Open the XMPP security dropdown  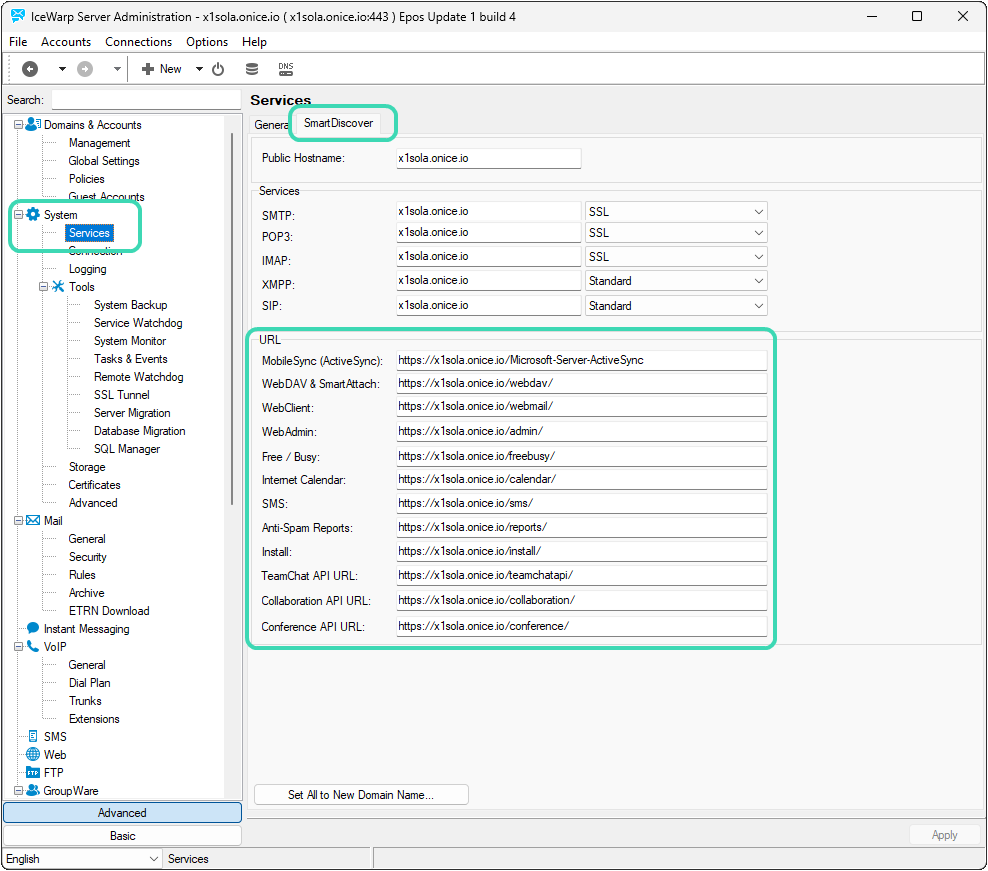coord(675,280)
